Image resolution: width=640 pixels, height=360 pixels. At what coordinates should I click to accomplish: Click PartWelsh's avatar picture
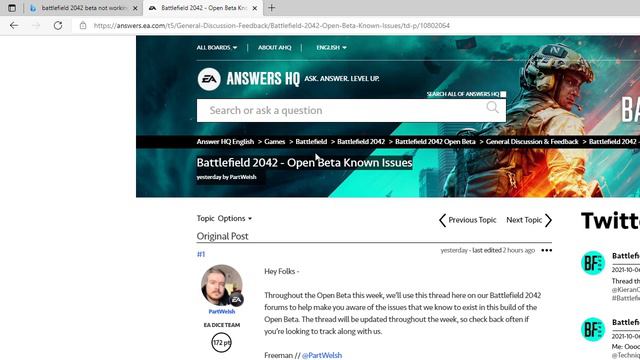[222, 285]
